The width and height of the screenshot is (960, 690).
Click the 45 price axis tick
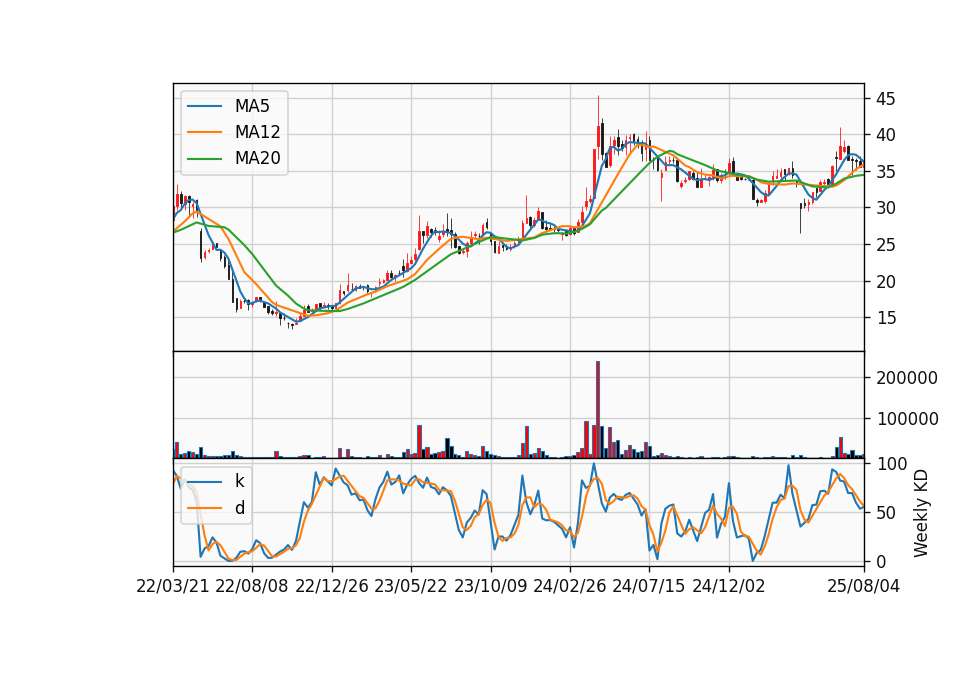[885, 99]
